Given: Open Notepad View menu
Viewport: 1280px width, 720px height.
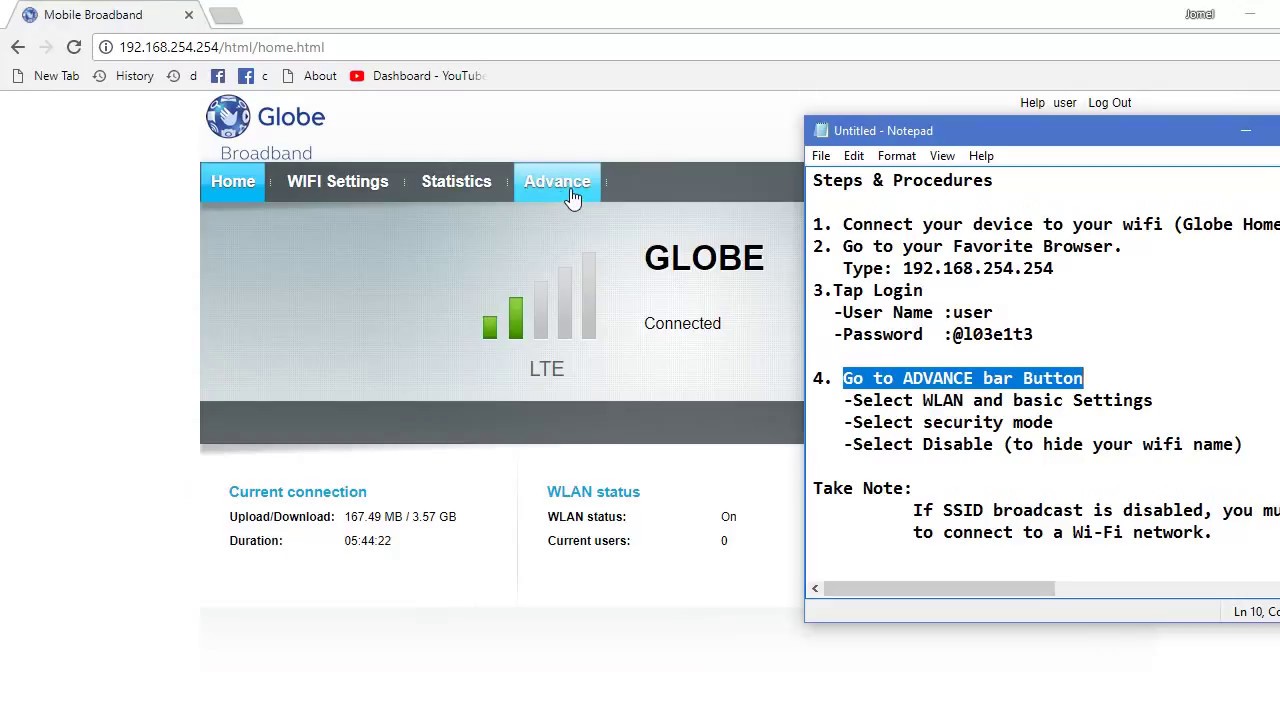Looking at the screenshot, I should pyautogui.click(x=942, y=156).
